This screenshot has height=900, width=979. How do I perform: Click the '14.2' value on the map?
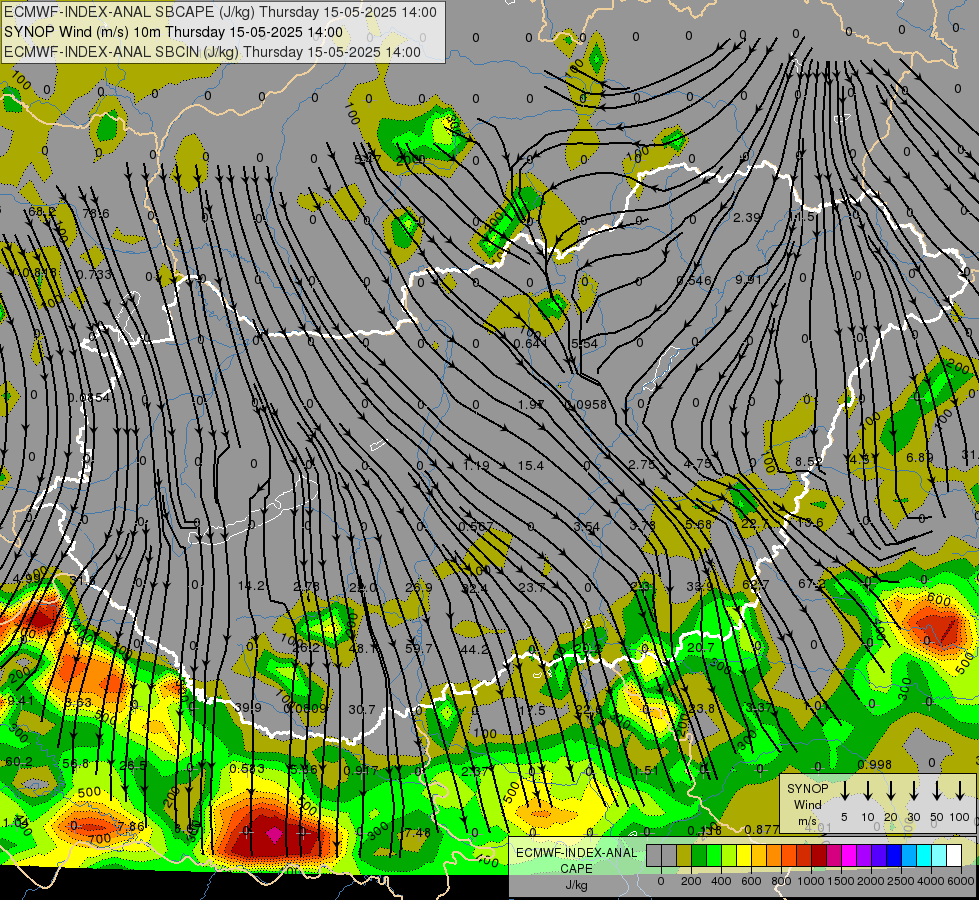coord(252,586)
